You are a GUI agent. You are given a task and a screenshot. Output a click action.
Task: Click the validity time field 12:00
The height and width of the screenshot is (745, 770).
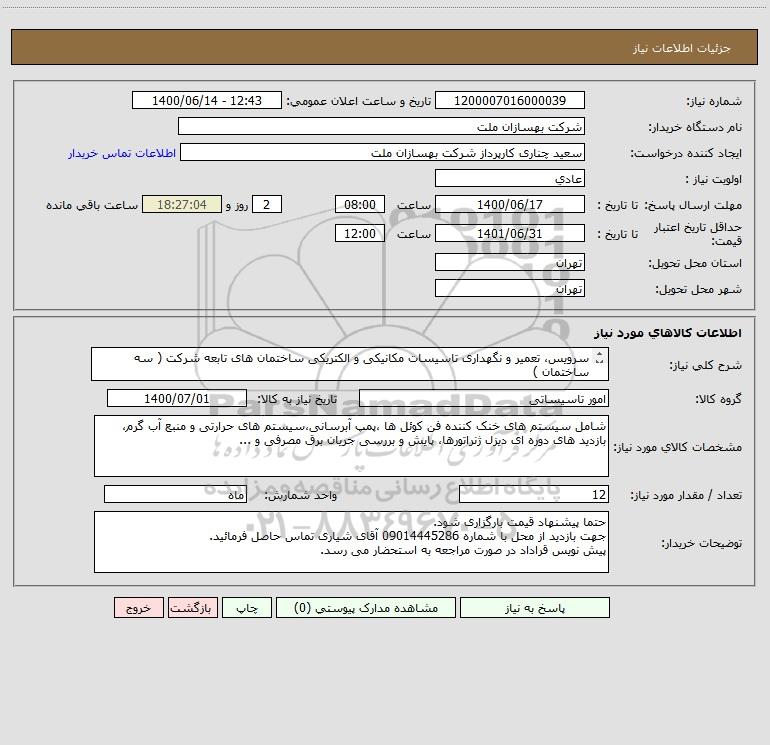point(359,233)
